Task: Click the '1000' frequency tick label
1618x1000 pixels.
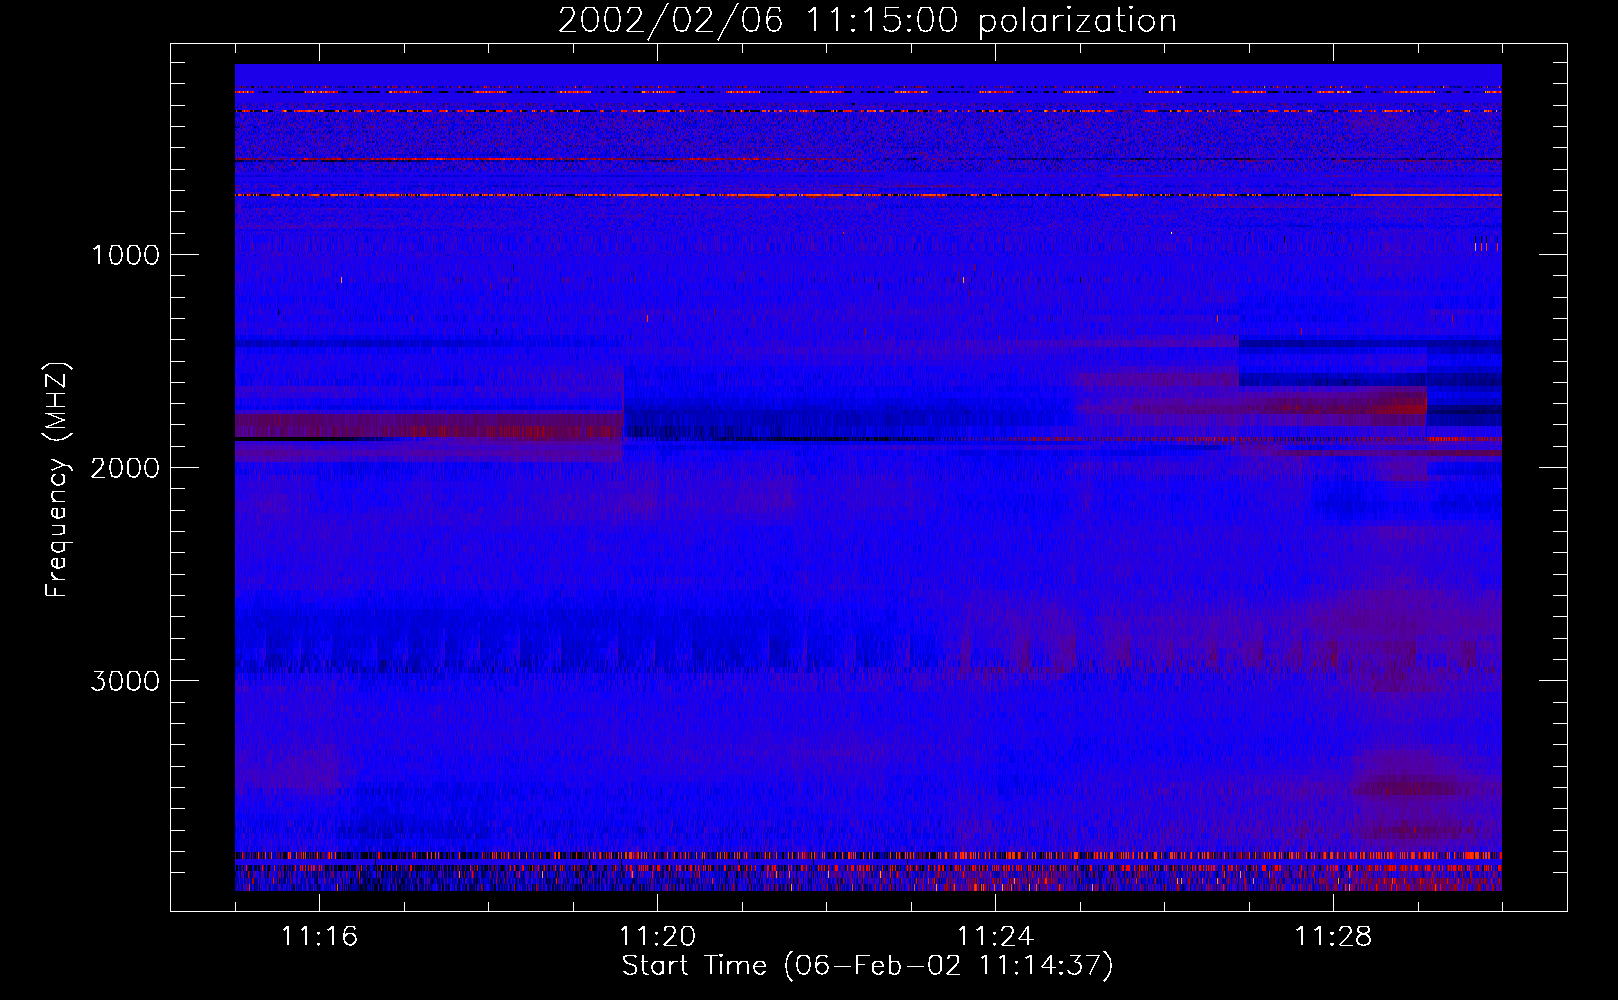Action: 125,255
